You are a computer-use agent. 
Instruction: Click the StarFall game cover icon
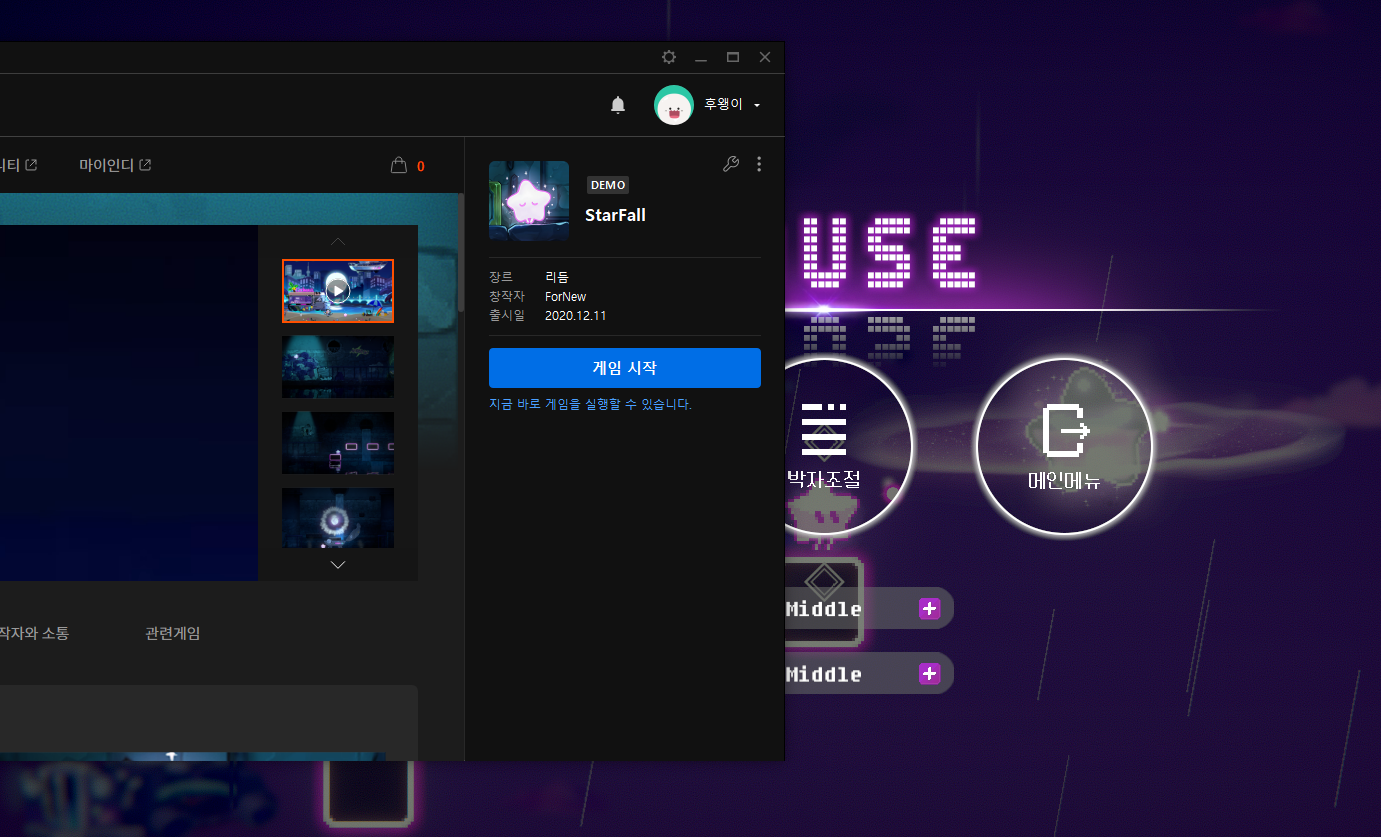[x=529, y=201]
